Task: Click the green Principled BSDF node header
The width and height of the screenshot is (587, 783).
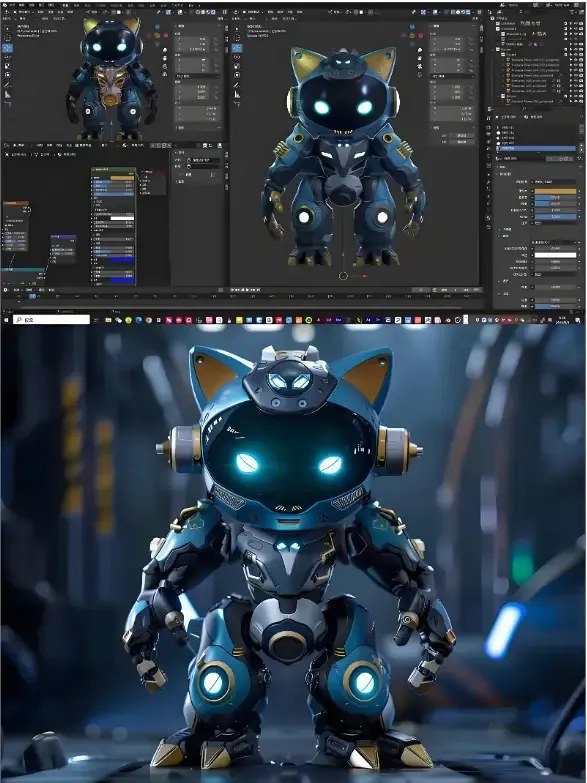Action: pos(113,170)
